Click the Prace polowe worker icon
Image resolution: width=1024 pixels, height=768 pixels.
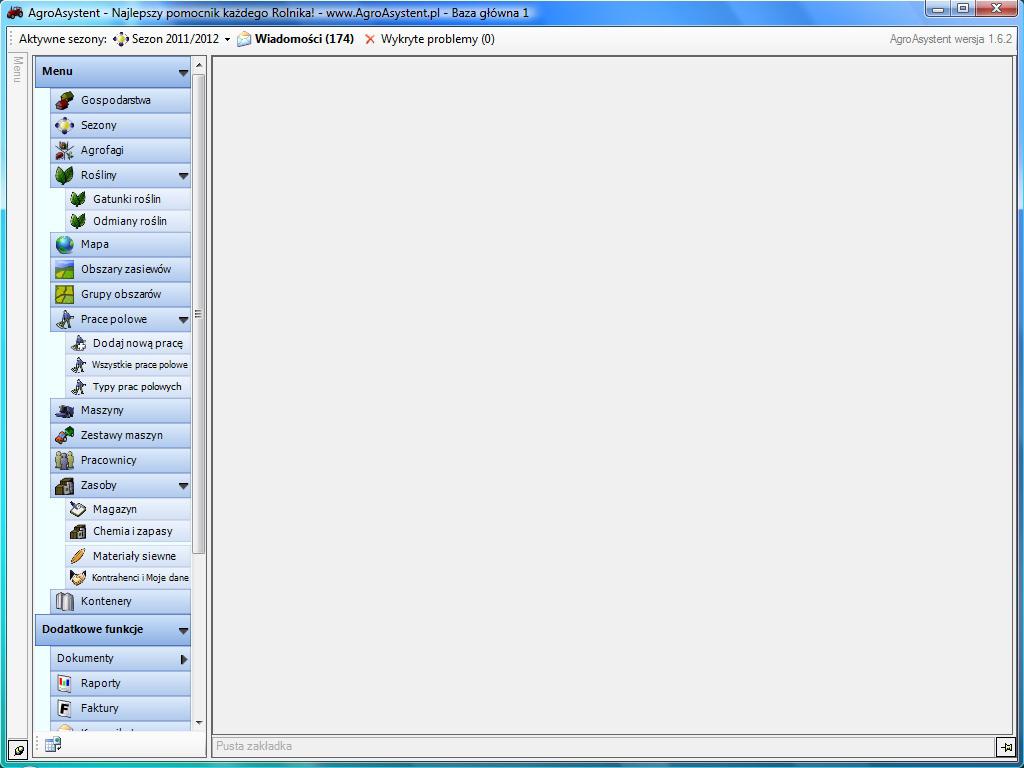64,319
